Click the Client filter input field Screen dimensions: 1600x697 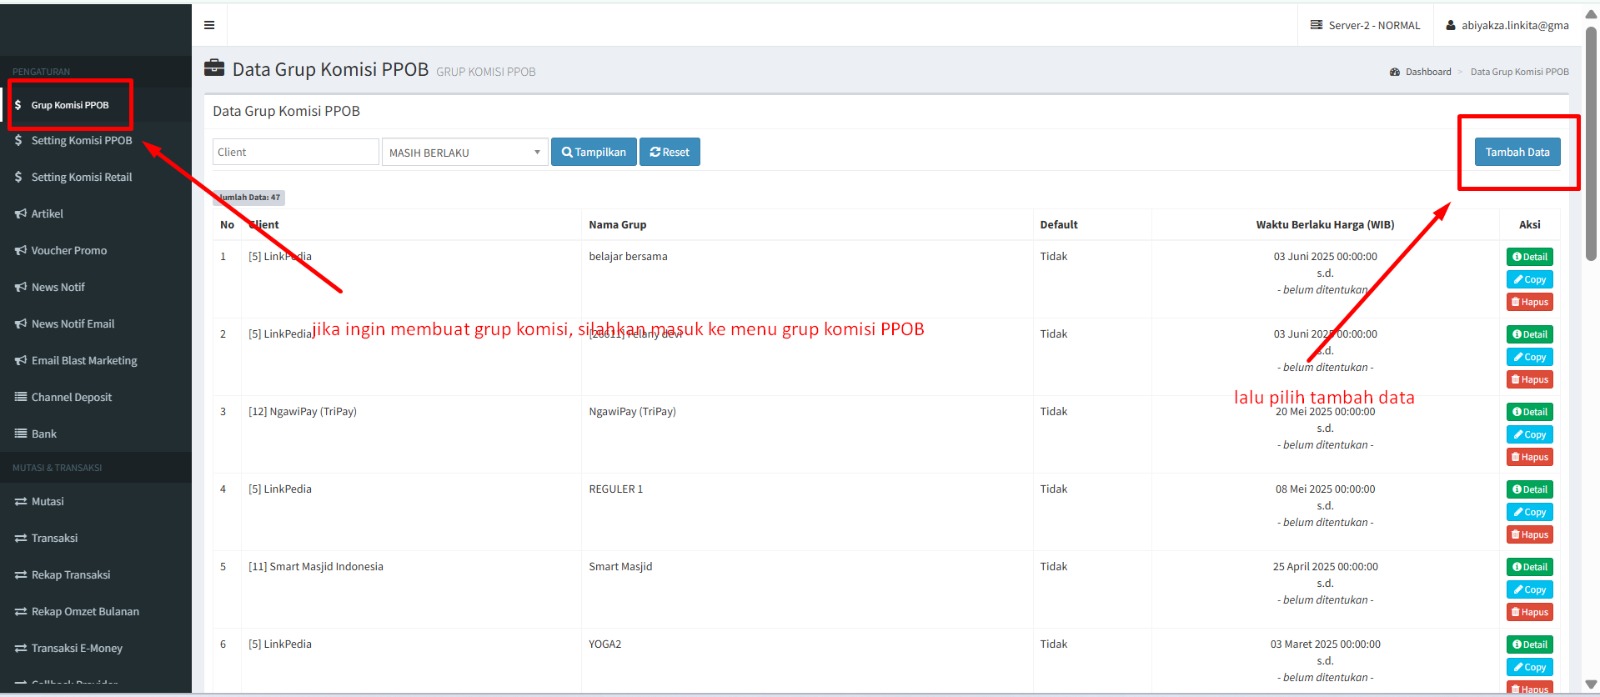coord(296,152)
